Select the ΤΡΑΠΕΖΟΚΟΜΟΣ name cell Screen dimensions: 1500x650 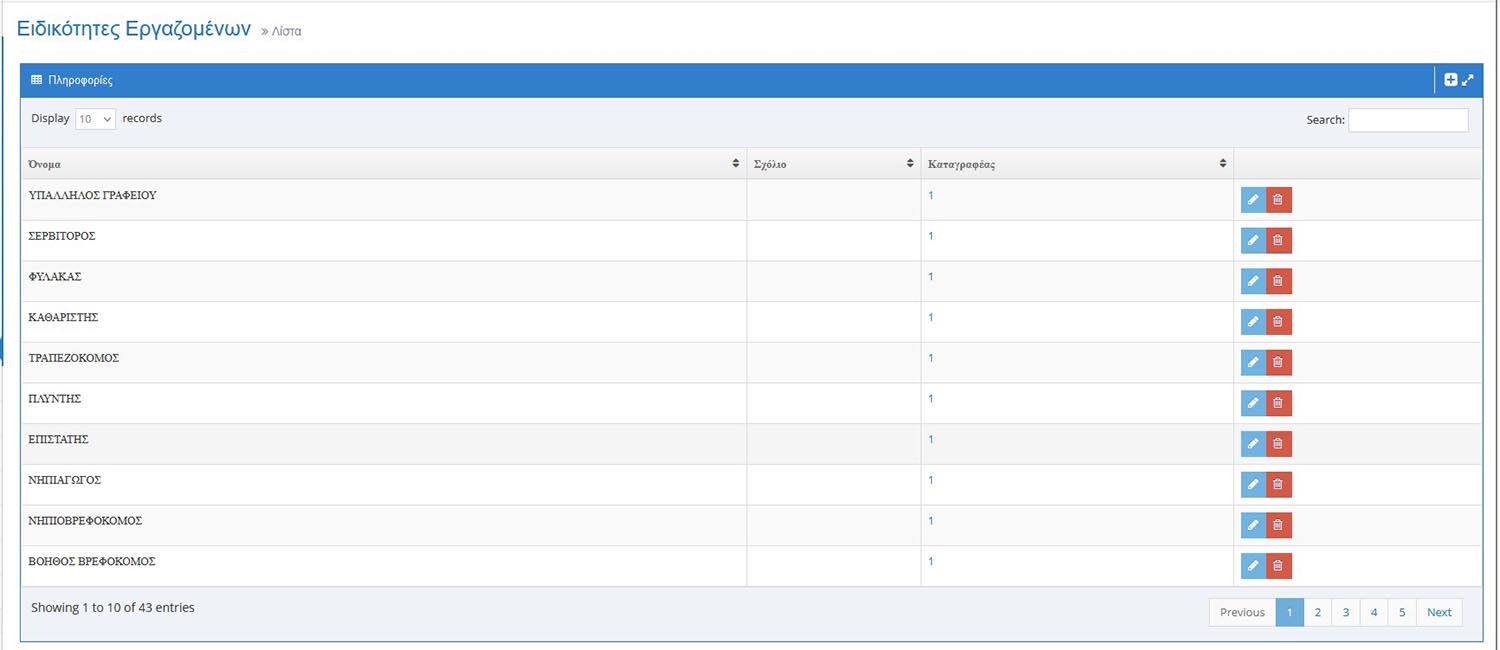point(384,363)
